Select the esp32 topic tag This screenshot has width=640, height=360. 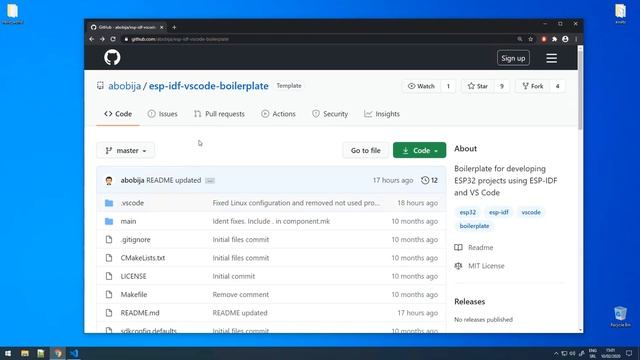pos(468,212)
